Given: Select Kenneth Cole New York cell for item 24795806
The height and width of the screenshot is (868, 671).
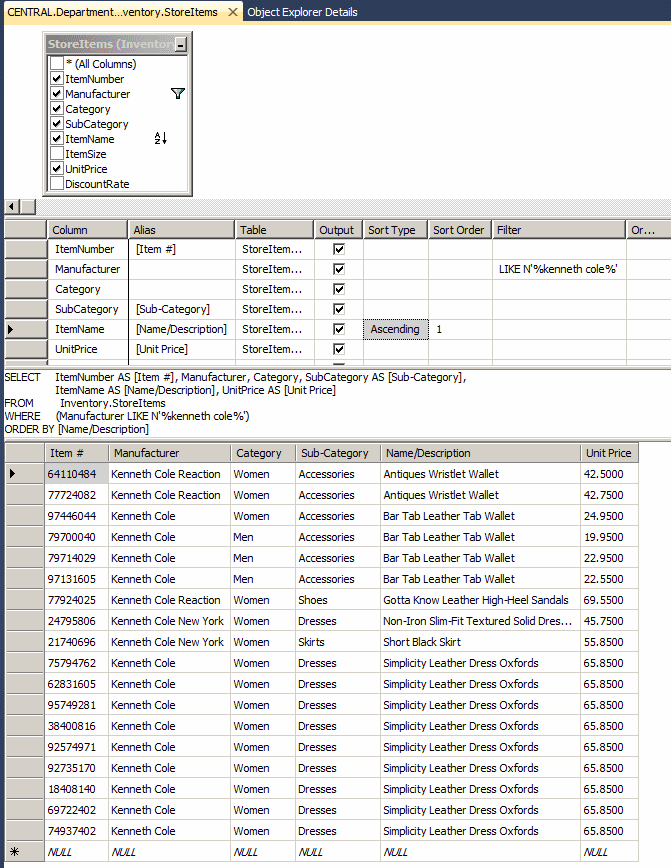Looking at the screenshot, I should pos(169,621).
